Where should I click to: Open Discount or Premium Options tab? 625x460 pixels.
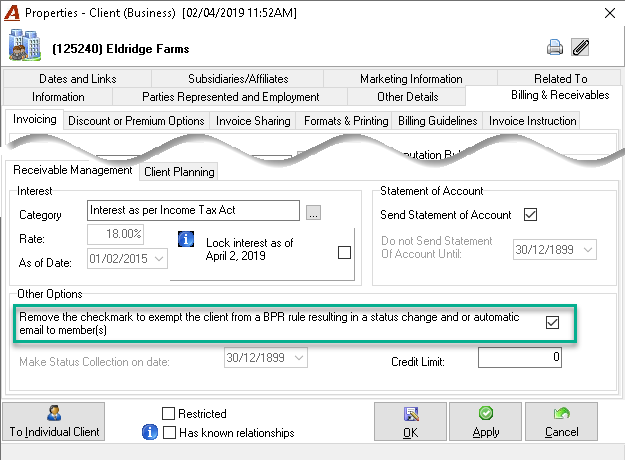coord(136,121)
